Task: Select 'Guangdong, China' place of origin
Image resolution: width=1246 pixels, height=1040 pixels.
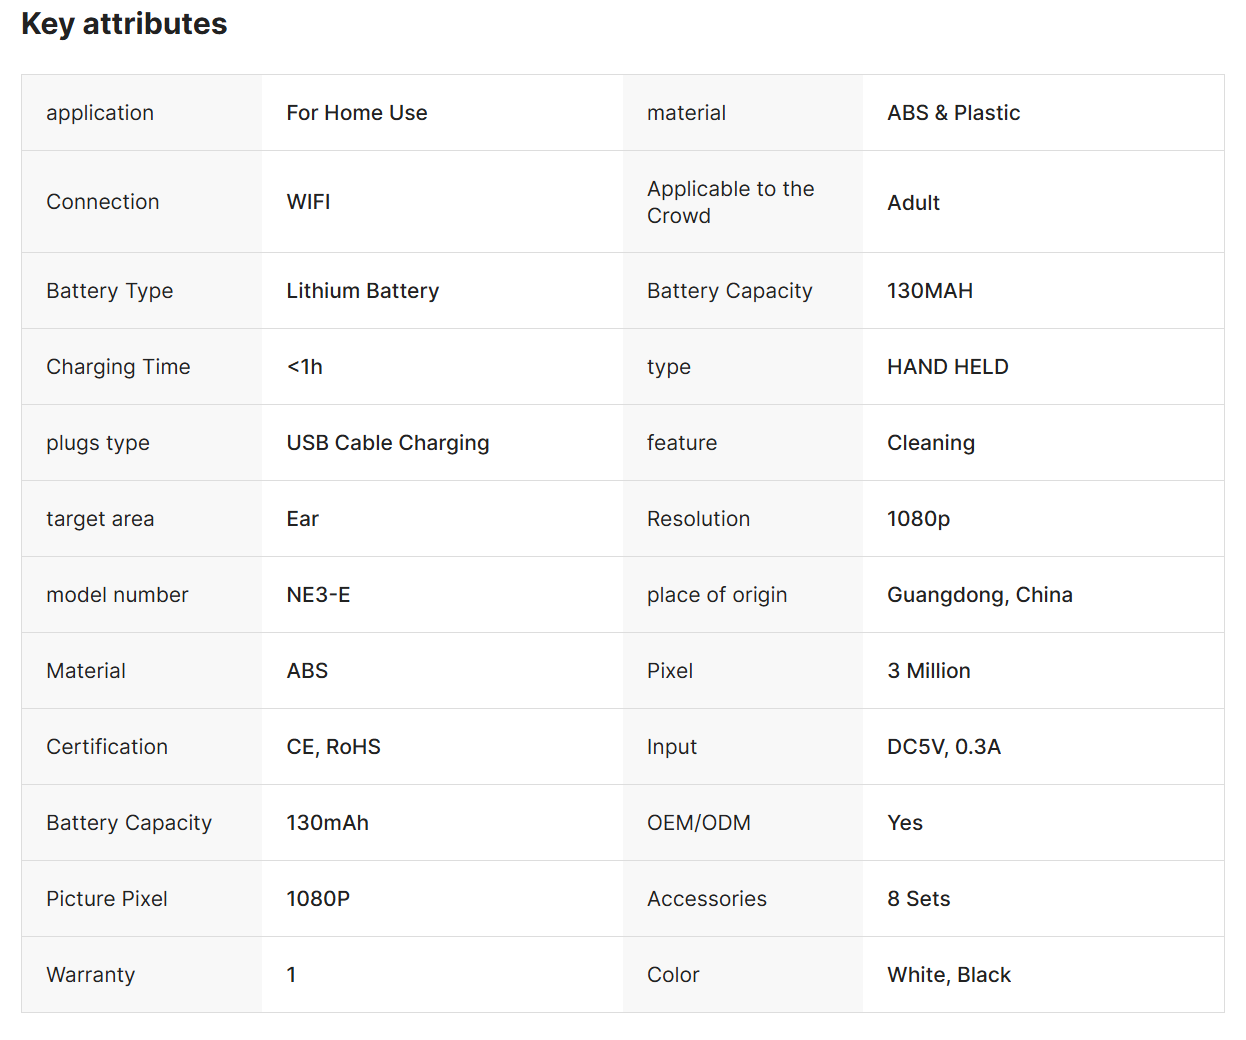Action: (x=980, y=595)
